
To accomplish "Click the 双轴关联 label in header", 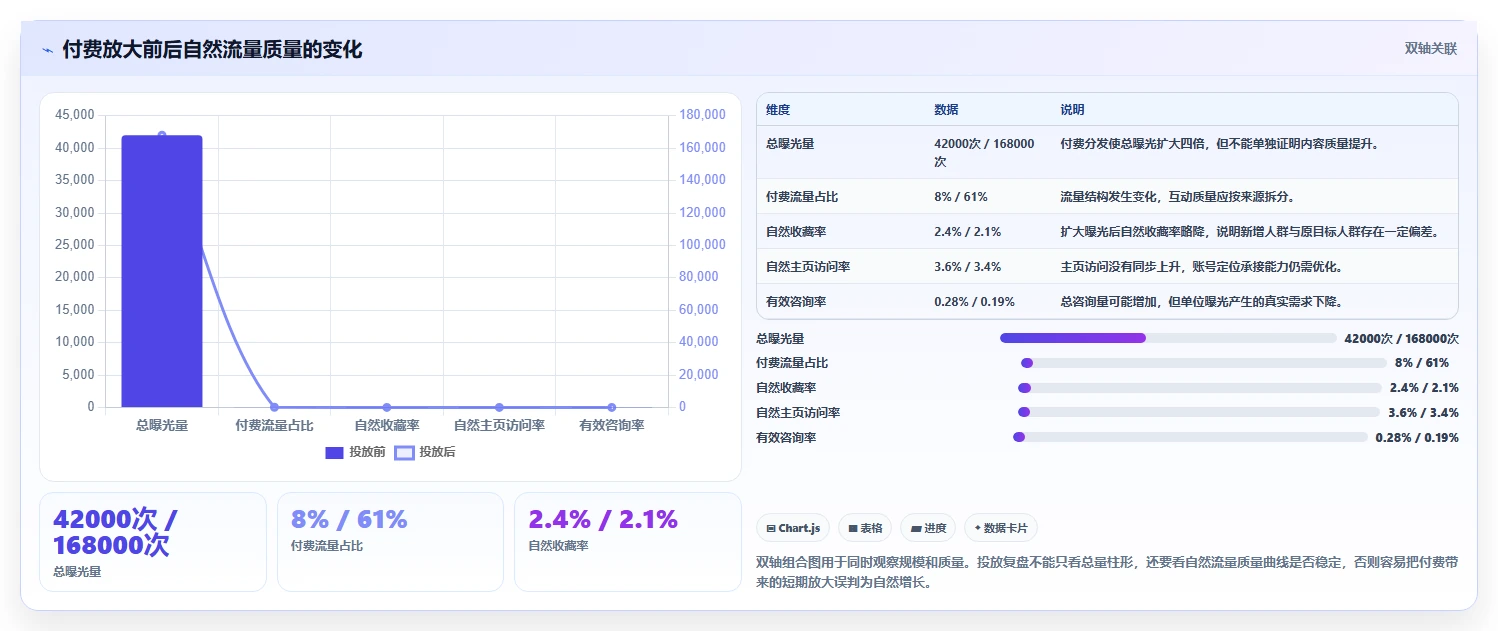I will (x=1431, y=49).
